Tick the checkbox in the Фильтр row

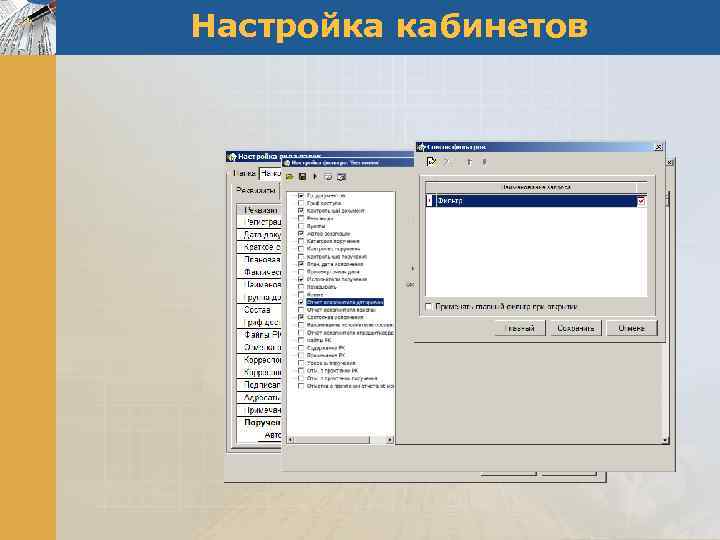point(641,201)
